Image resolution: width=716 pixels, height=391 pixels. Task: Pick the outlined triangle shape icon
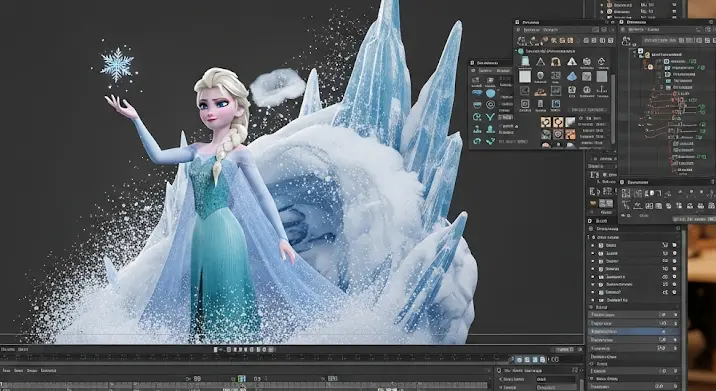(x=541, y=62)
